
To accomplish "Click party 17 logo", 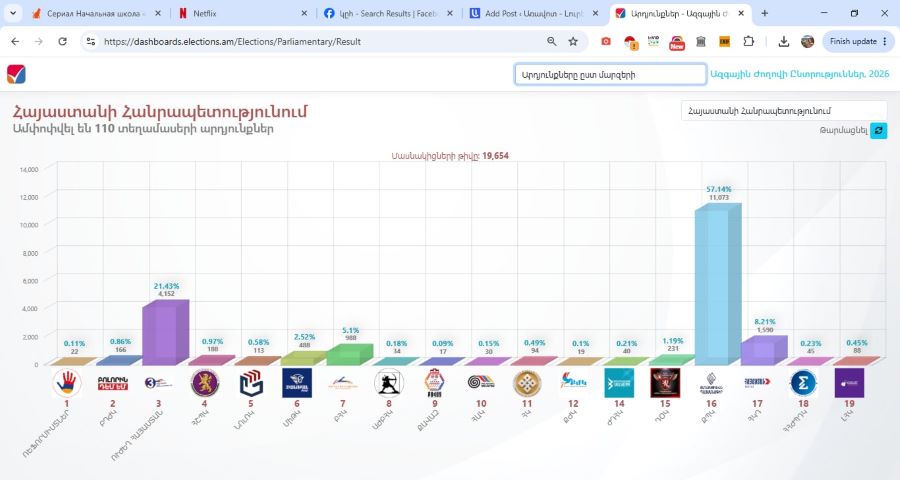I will click(757, 382).
